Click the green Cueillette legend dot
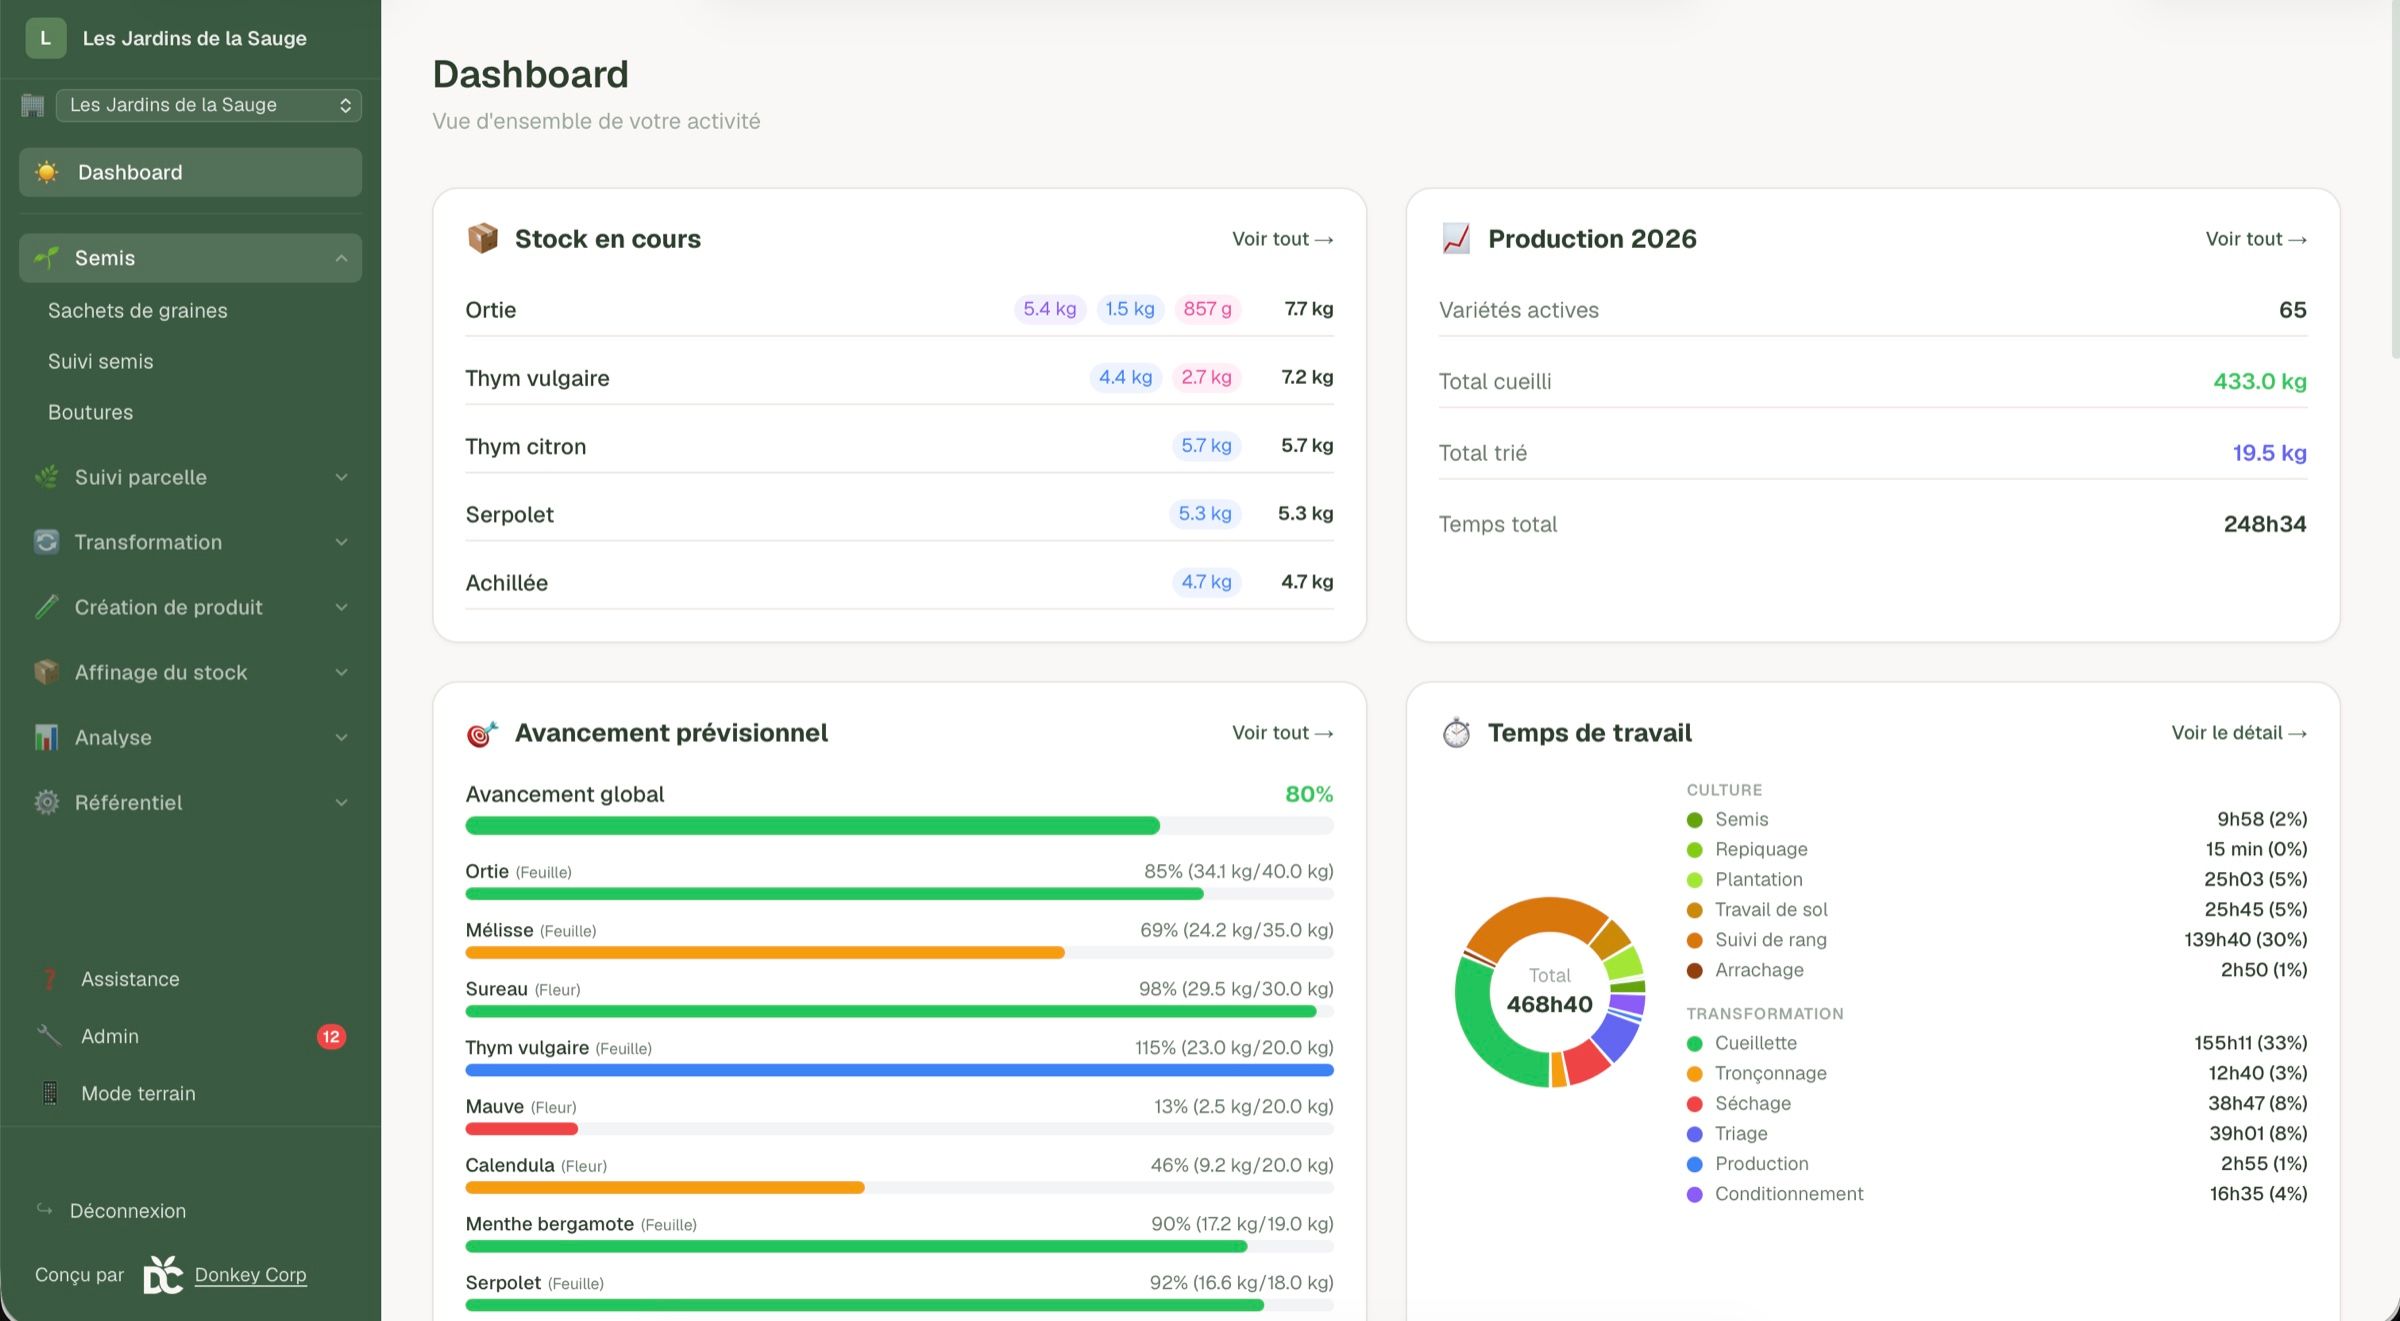 click(1694, 1043)
